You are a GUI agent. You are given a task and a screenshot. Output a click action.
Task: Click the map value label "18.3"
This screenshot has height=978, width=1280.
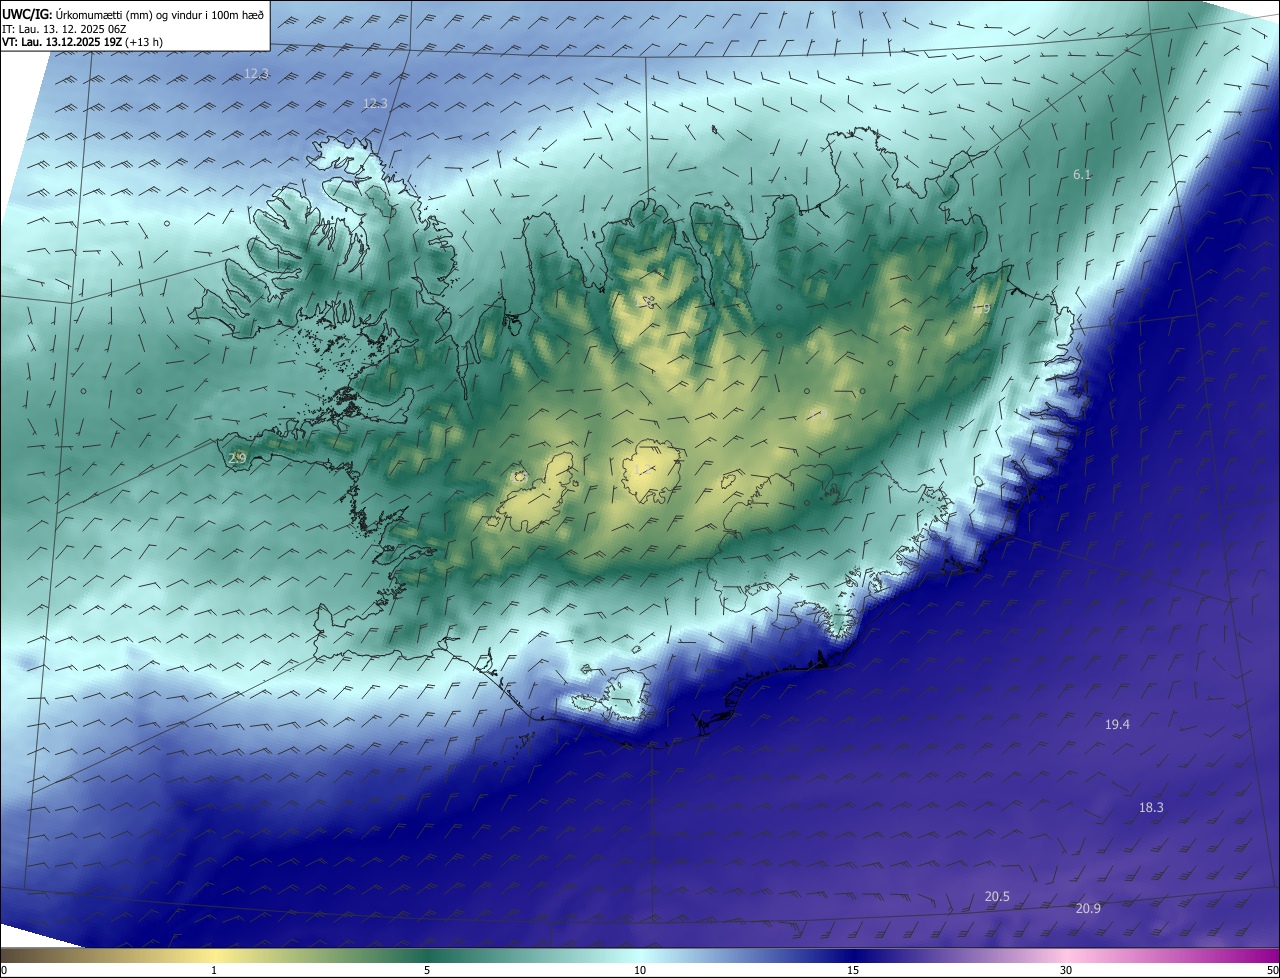coord(1151,807)
